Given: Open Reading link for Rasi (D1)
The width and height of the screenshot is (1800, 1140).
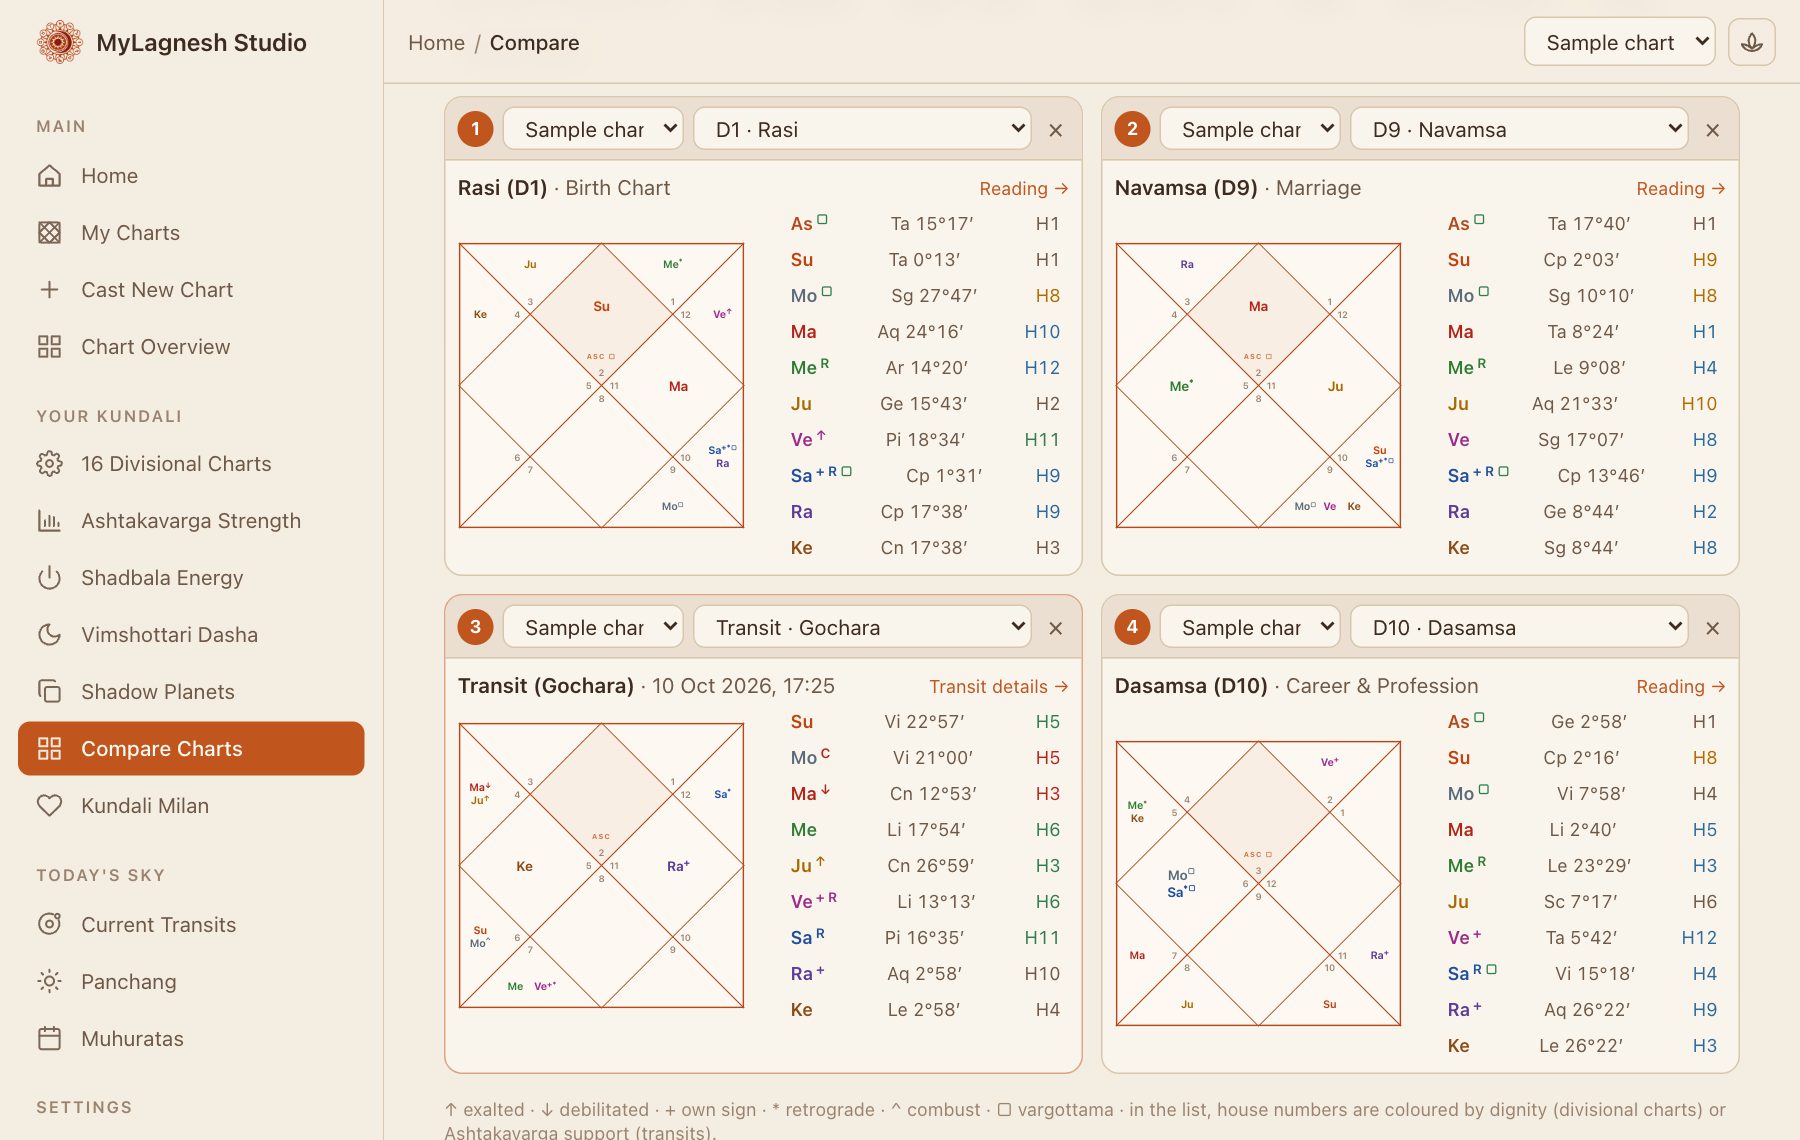Looking at the screenshot, I should tap(1023, 188).
